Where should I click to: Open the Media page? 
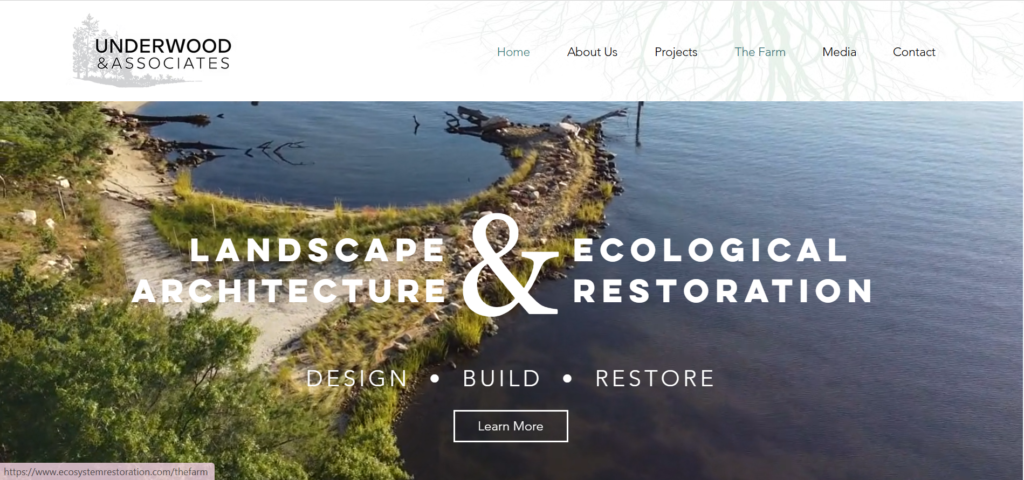(839, 52)
